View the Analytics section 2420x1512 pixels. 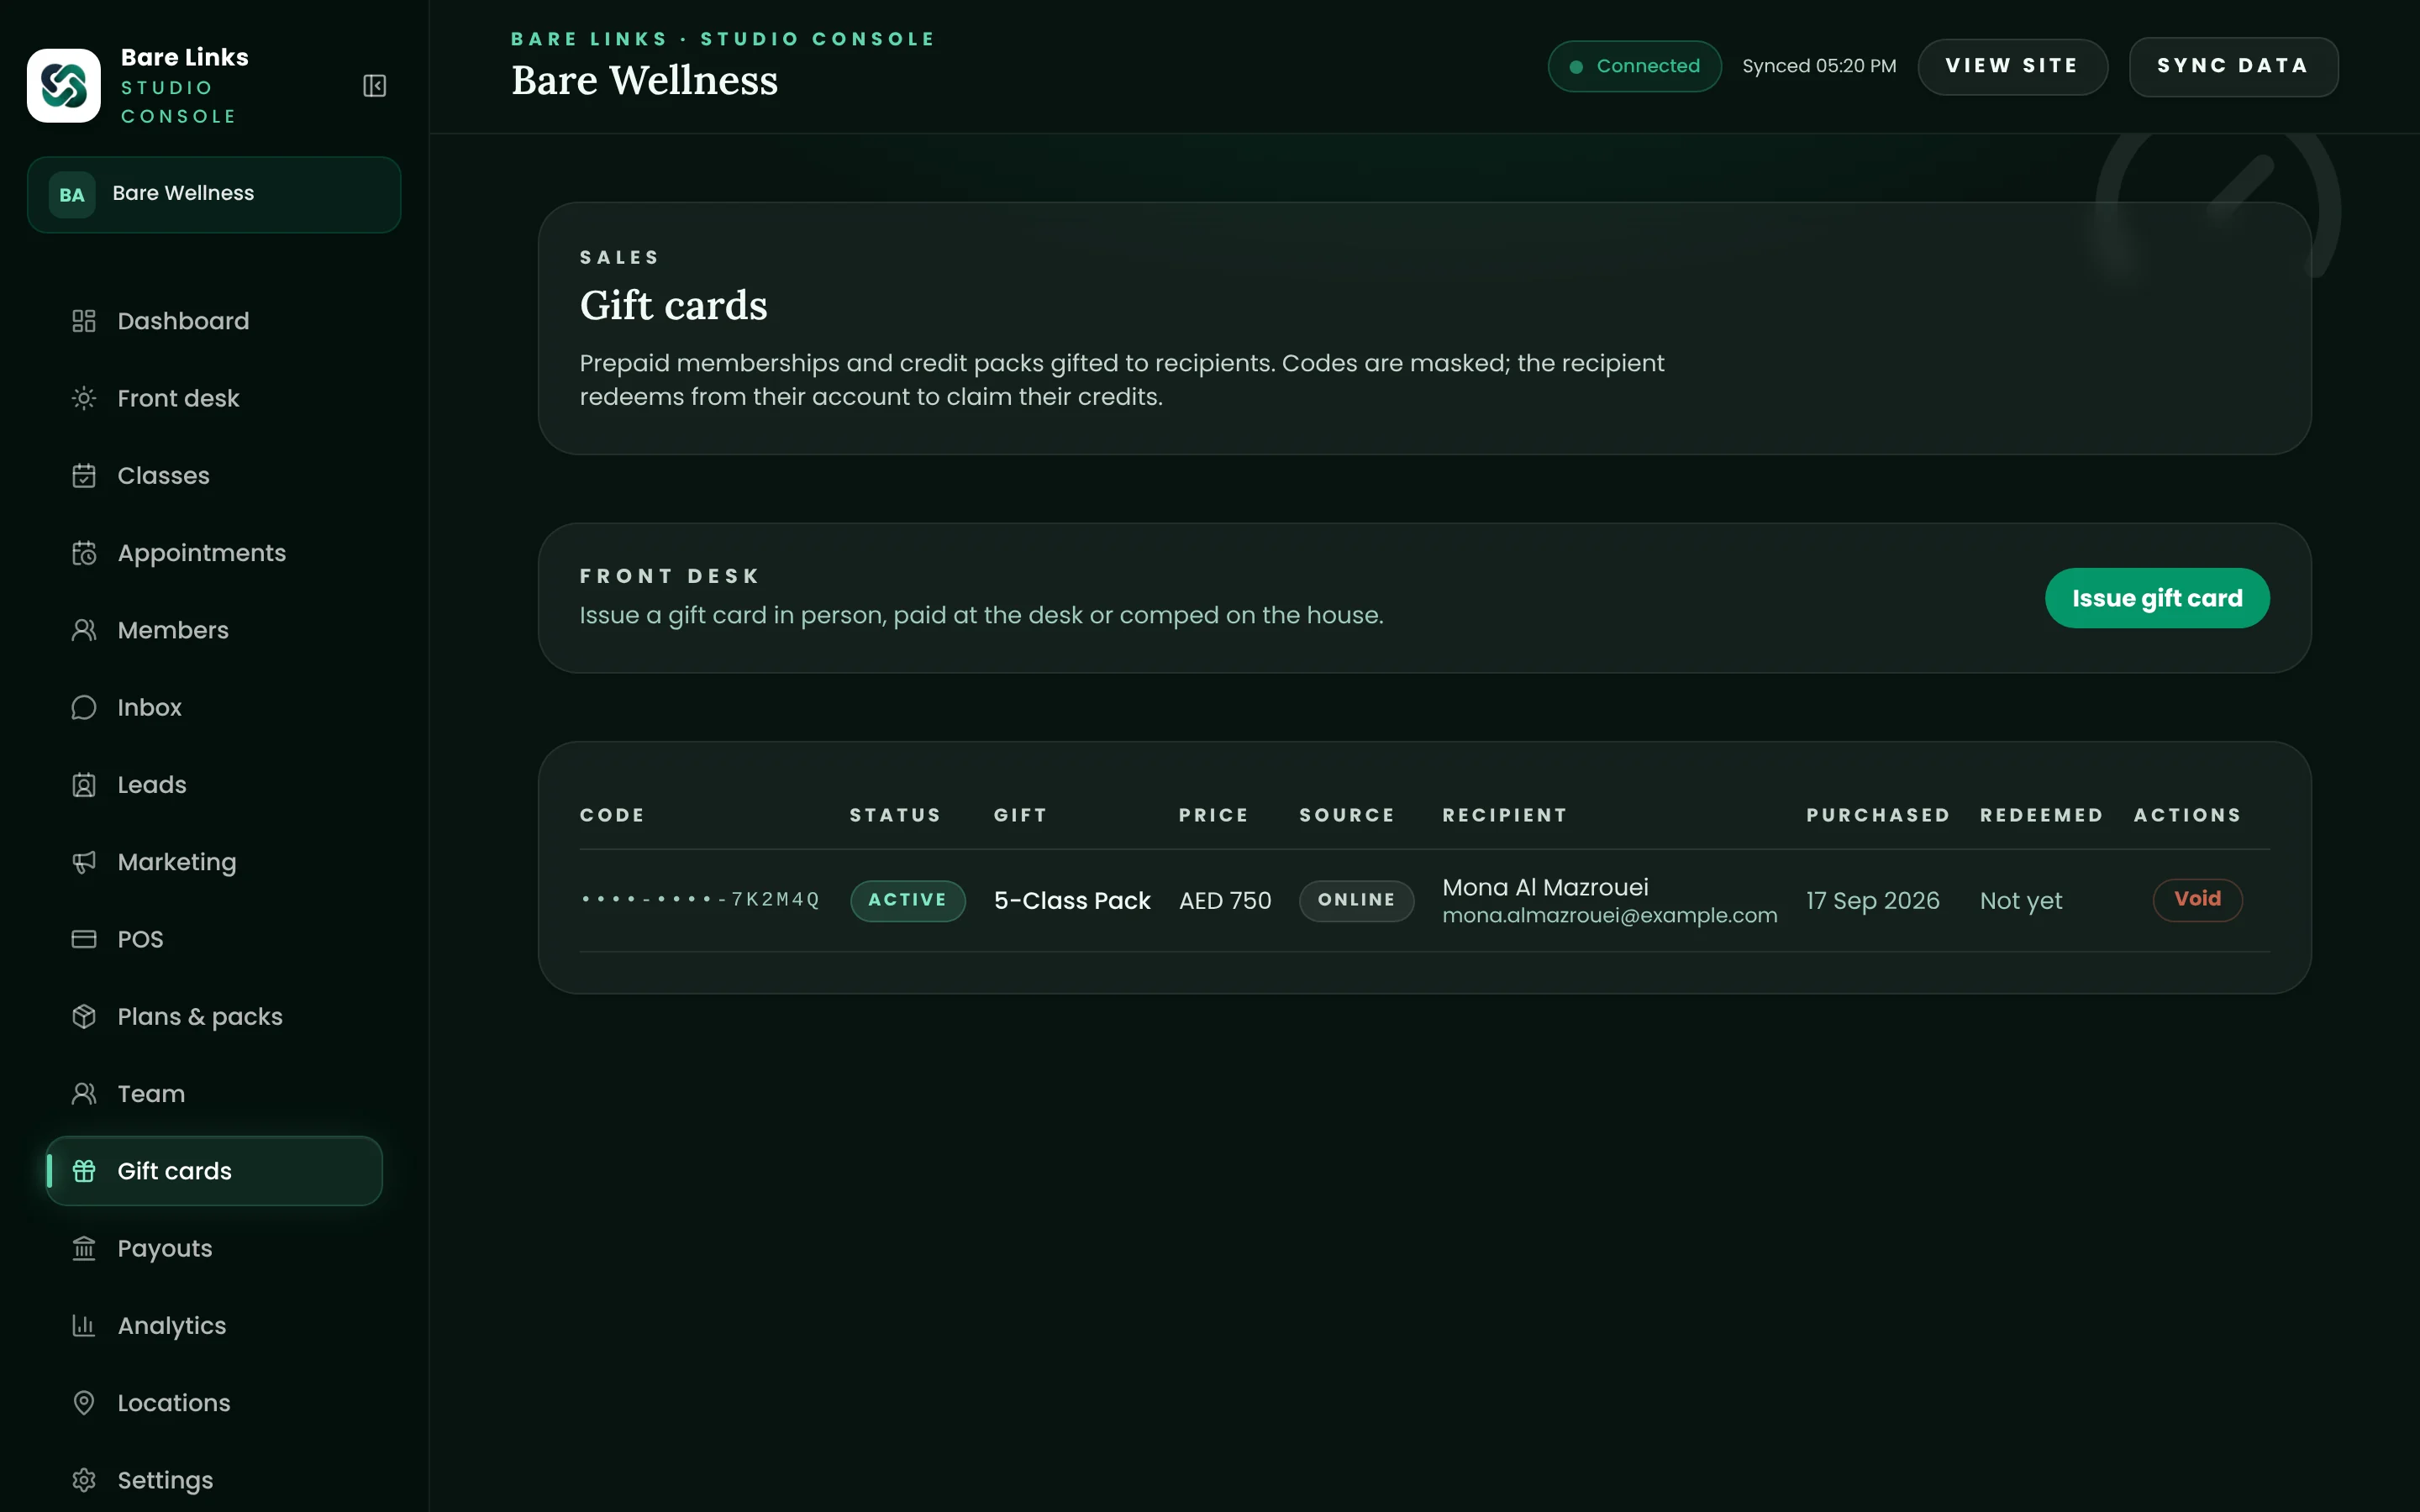click(x=214, y=1326)
